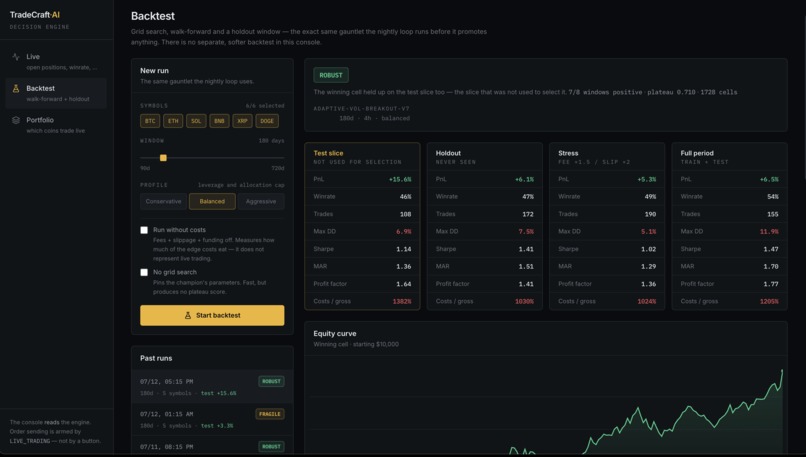Toggle the ETH symbol chip
This screenshot has height=457, width=806.
coord(173,121)
